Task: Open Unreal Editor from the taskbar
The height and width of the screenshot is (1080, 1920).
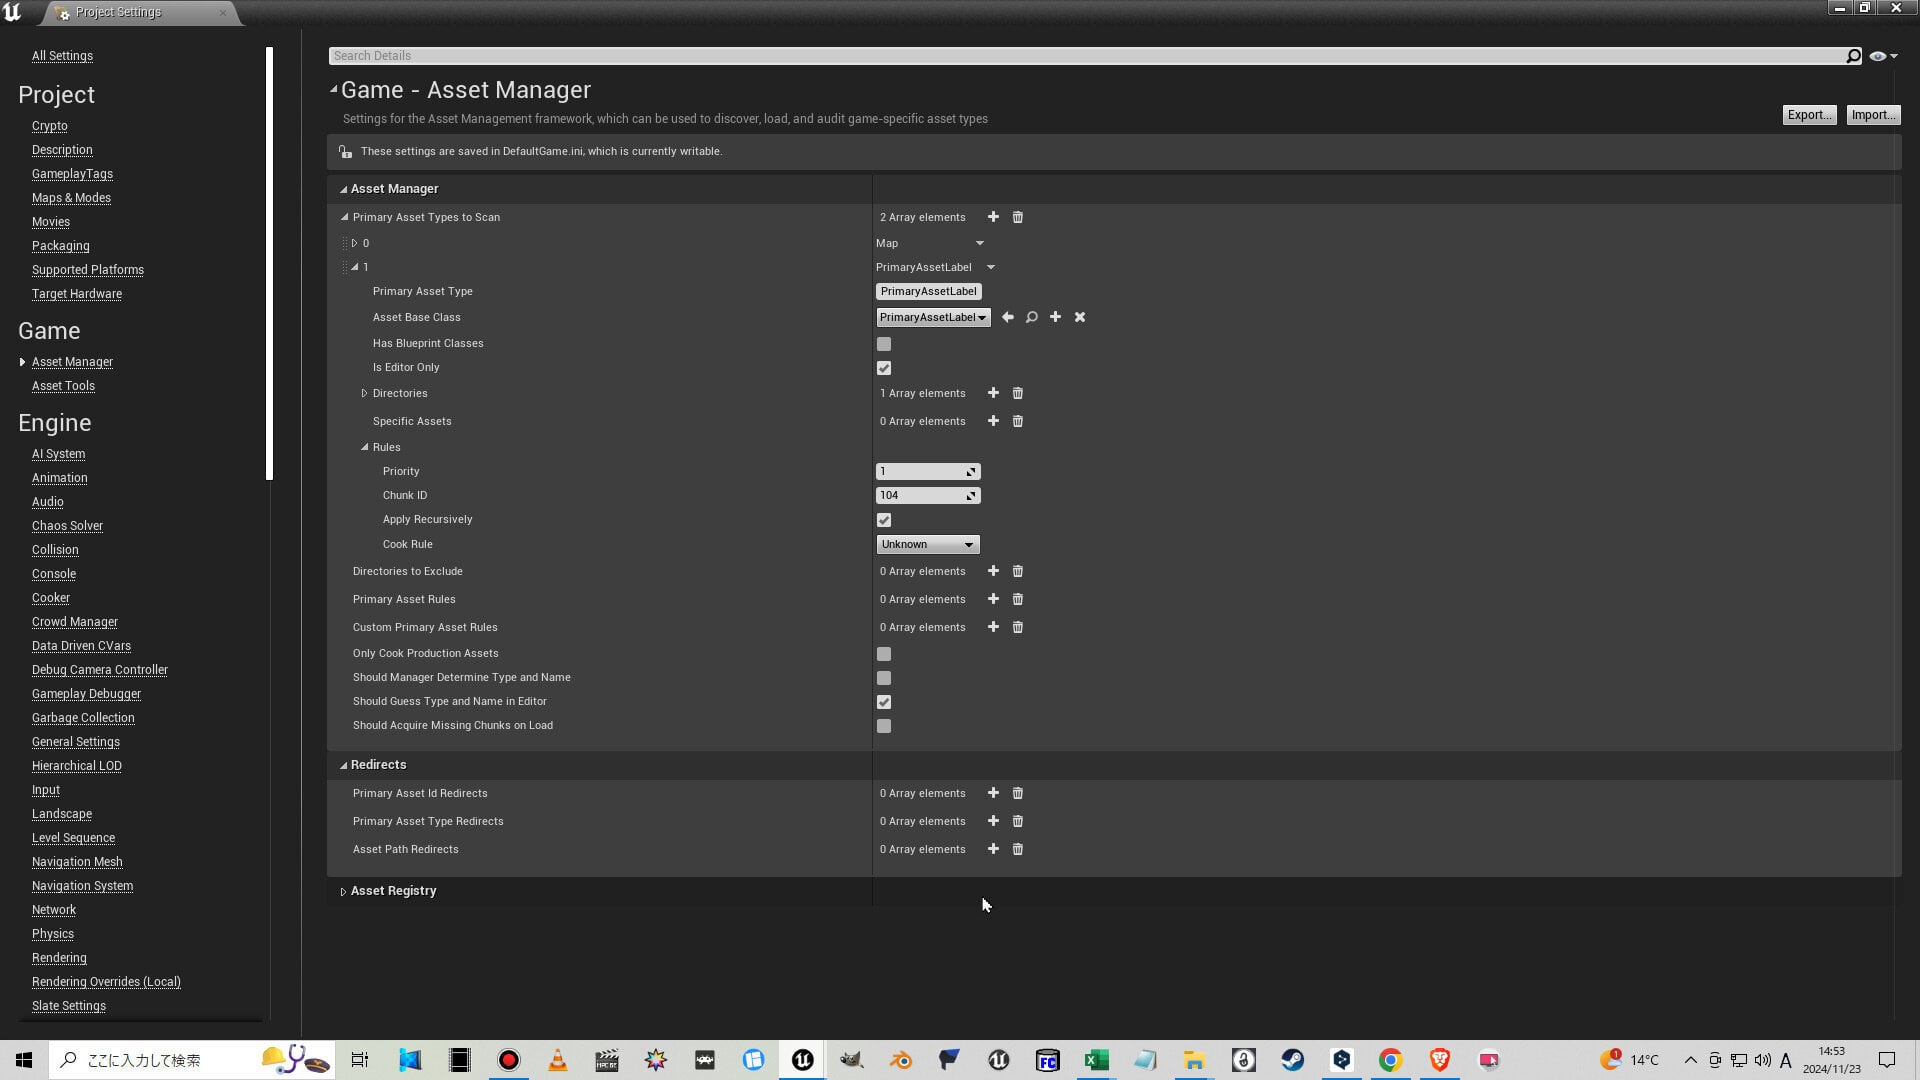Action: pos(803,1060)
